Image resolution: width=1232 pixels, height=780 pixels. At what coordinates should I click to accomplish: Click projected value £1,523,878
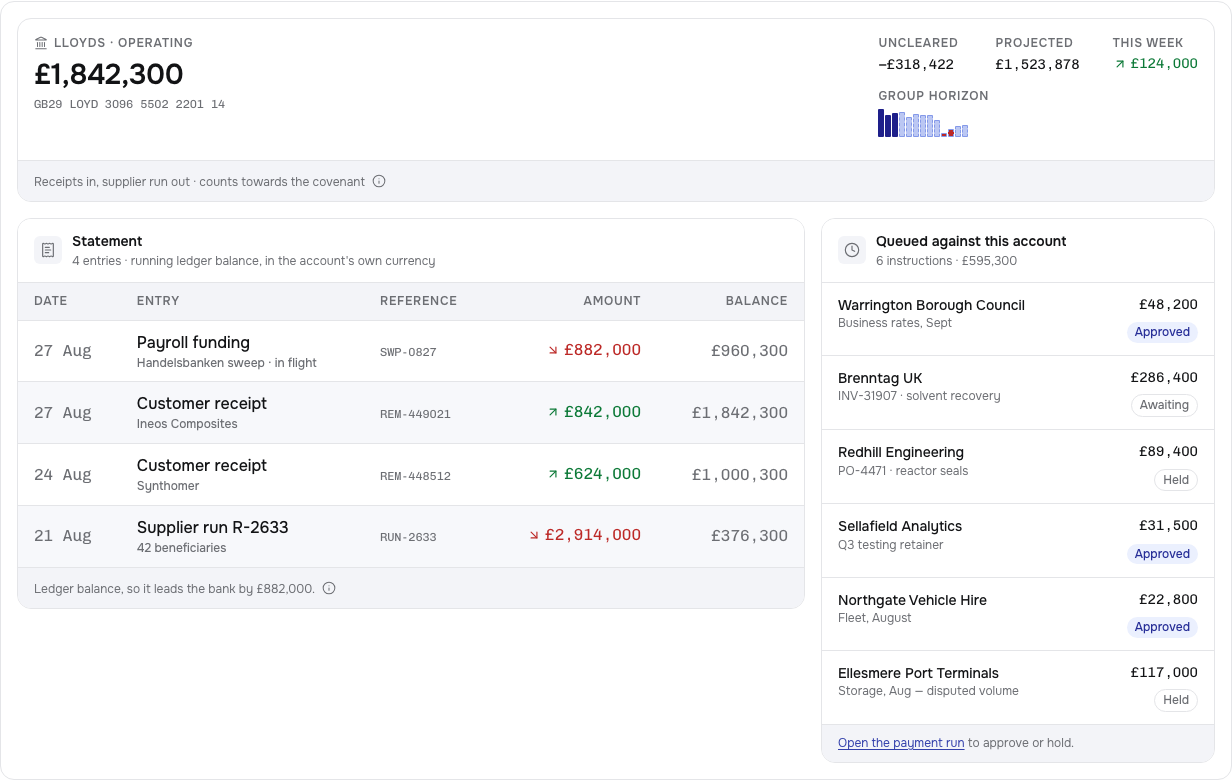[x=1037, y=64]
